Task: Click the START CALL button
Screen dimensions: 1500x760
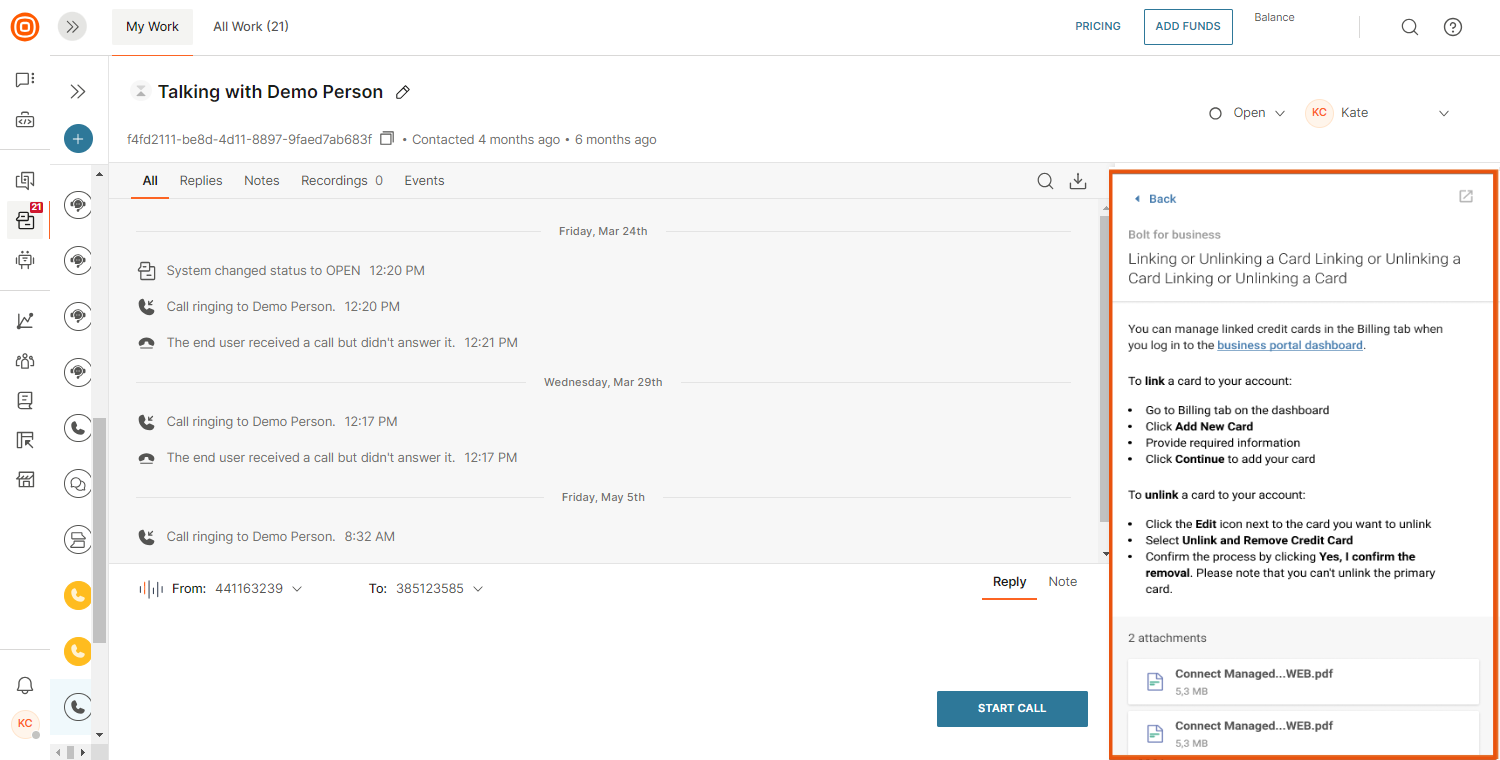Action: coord(1012,708)
